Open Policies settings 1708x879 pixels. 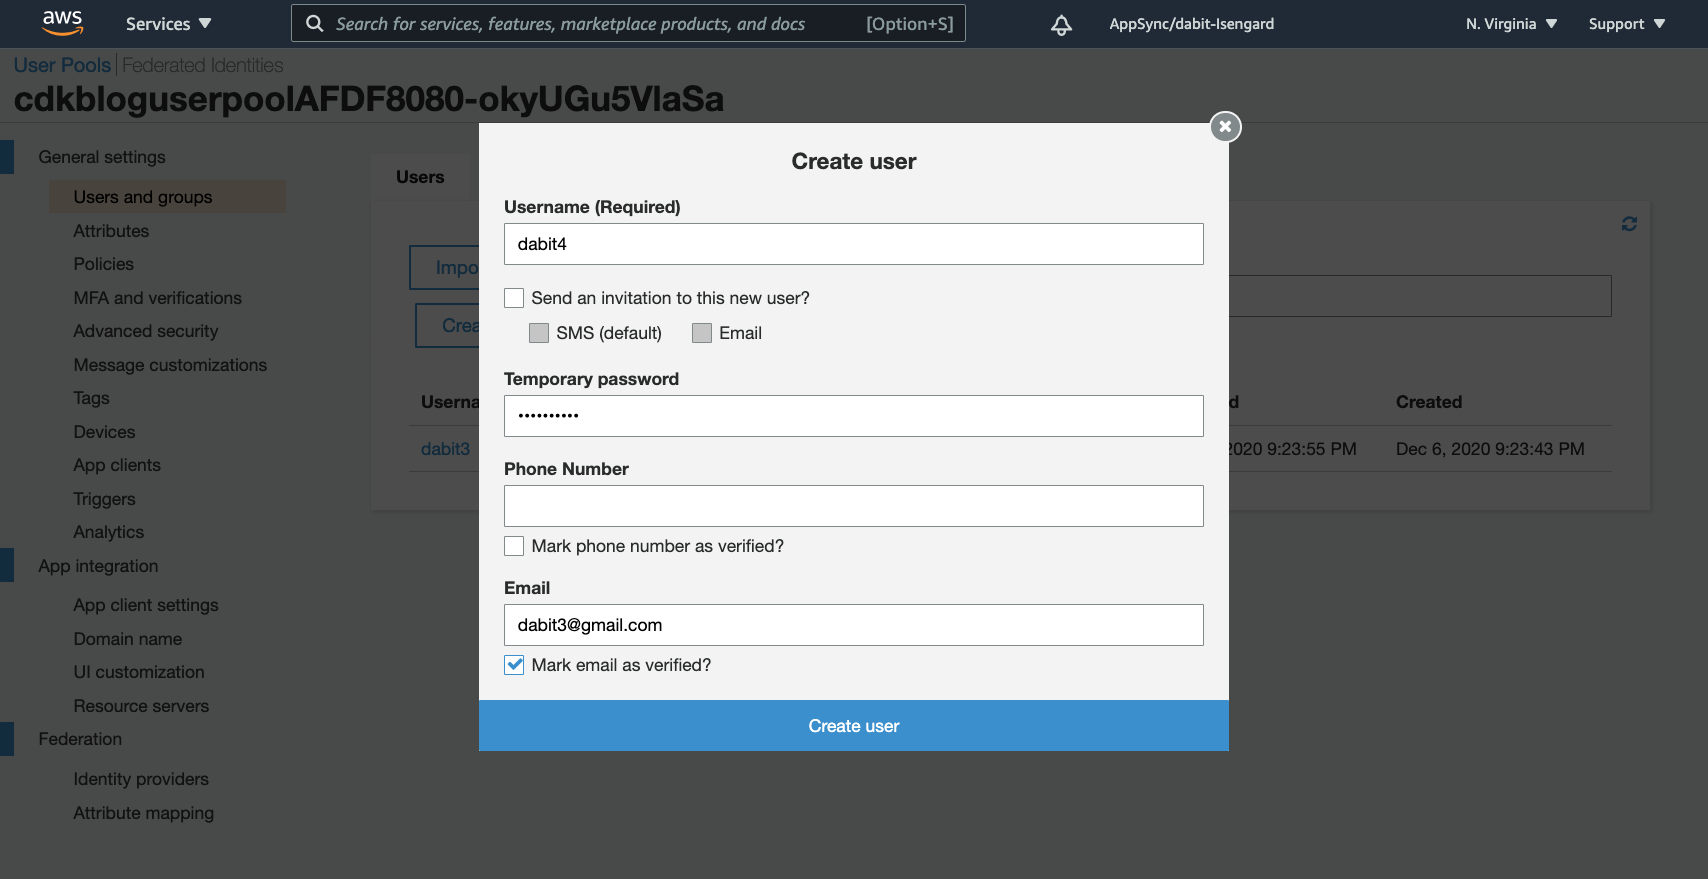coord(103,264)
